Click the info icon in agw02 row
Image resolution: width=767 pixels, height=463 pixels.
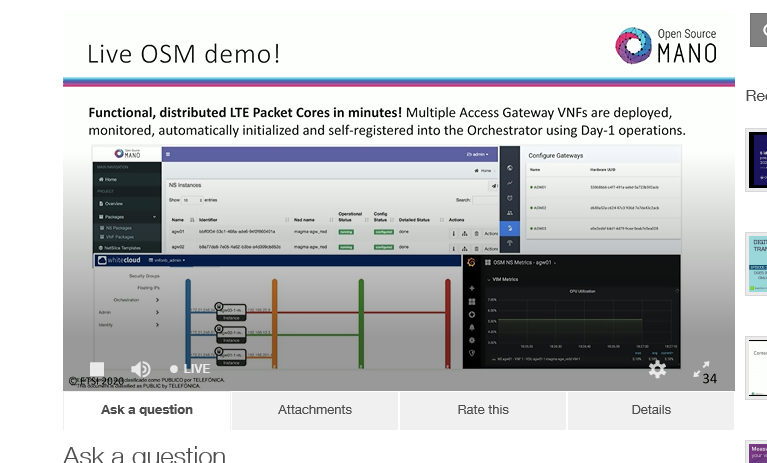point(453,248)
